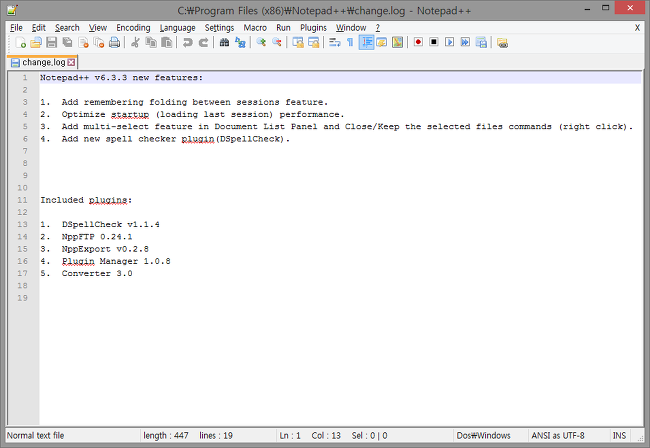
Task: Undo the last action with Undo arrow
Action: pos(187,43)
